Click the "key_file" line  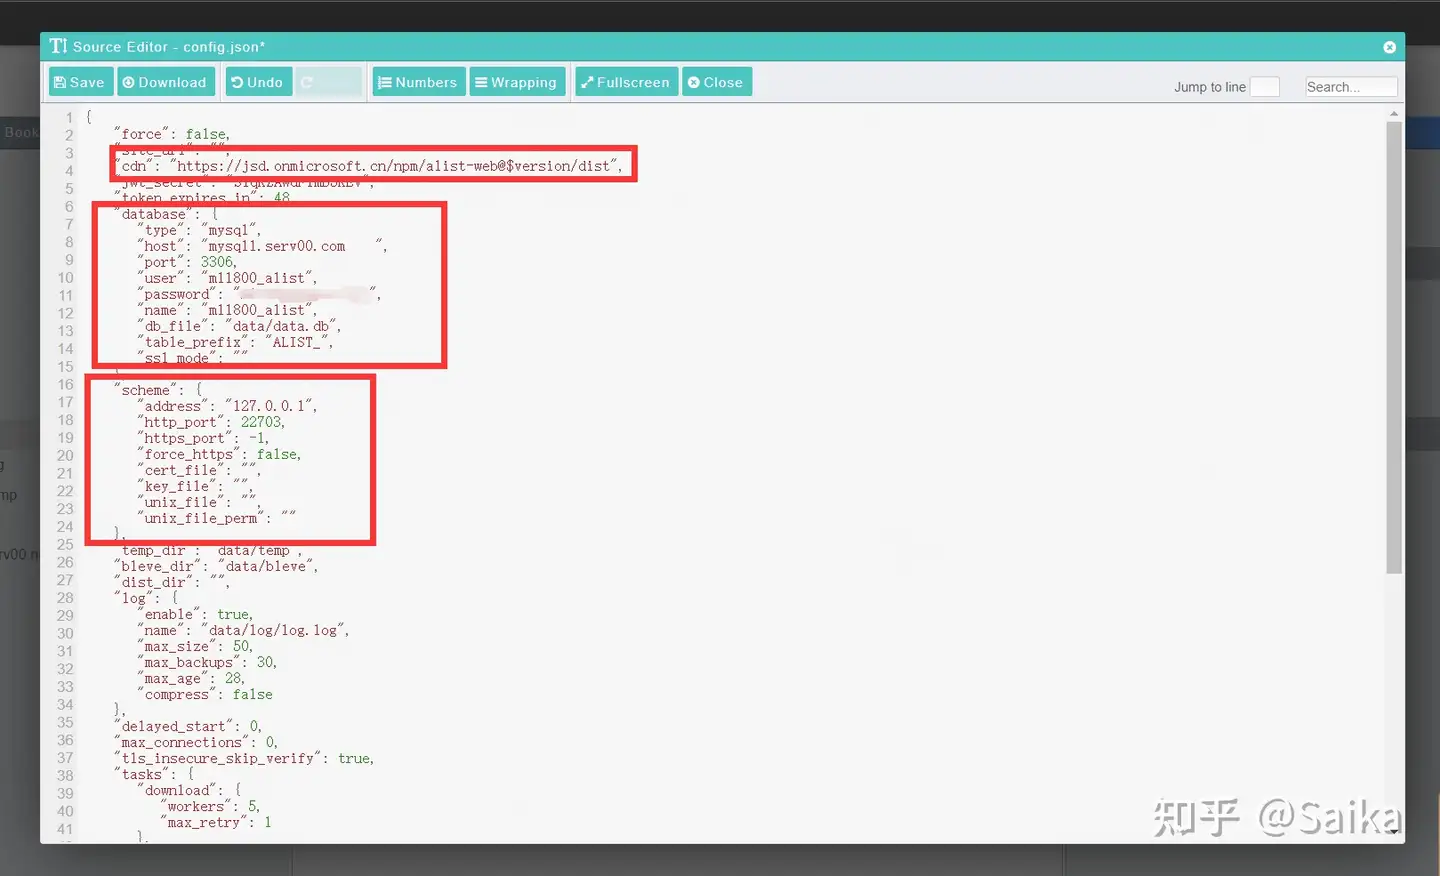195,486
